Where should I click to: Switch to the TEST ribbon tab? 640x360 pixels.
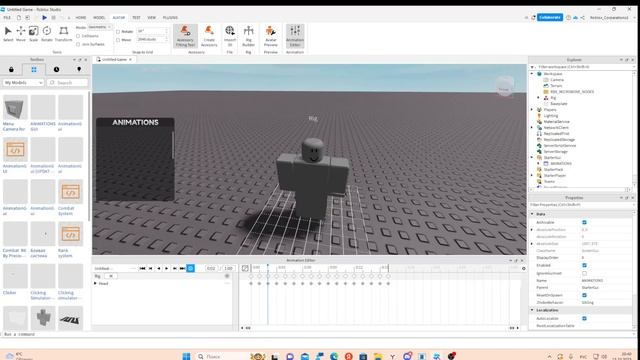point(136,18)
